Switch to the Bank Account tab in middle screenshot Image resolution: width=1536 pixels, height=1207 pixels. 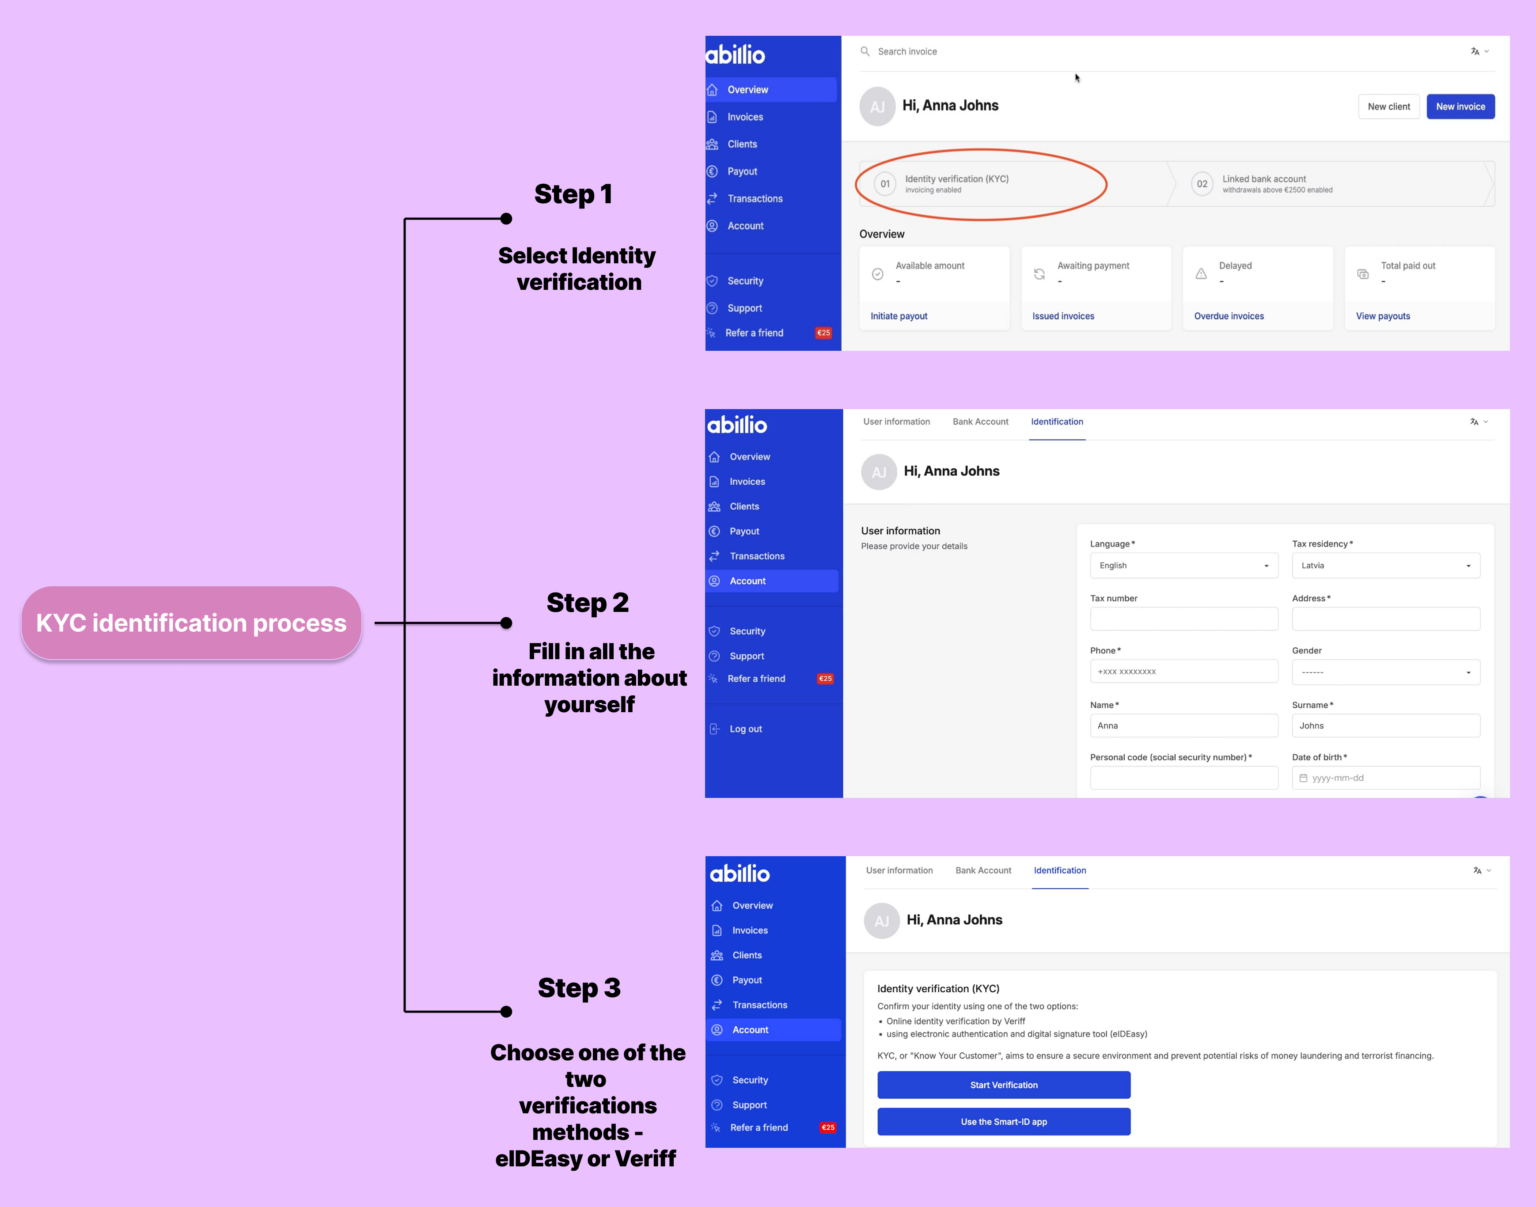tap(980, 422)
